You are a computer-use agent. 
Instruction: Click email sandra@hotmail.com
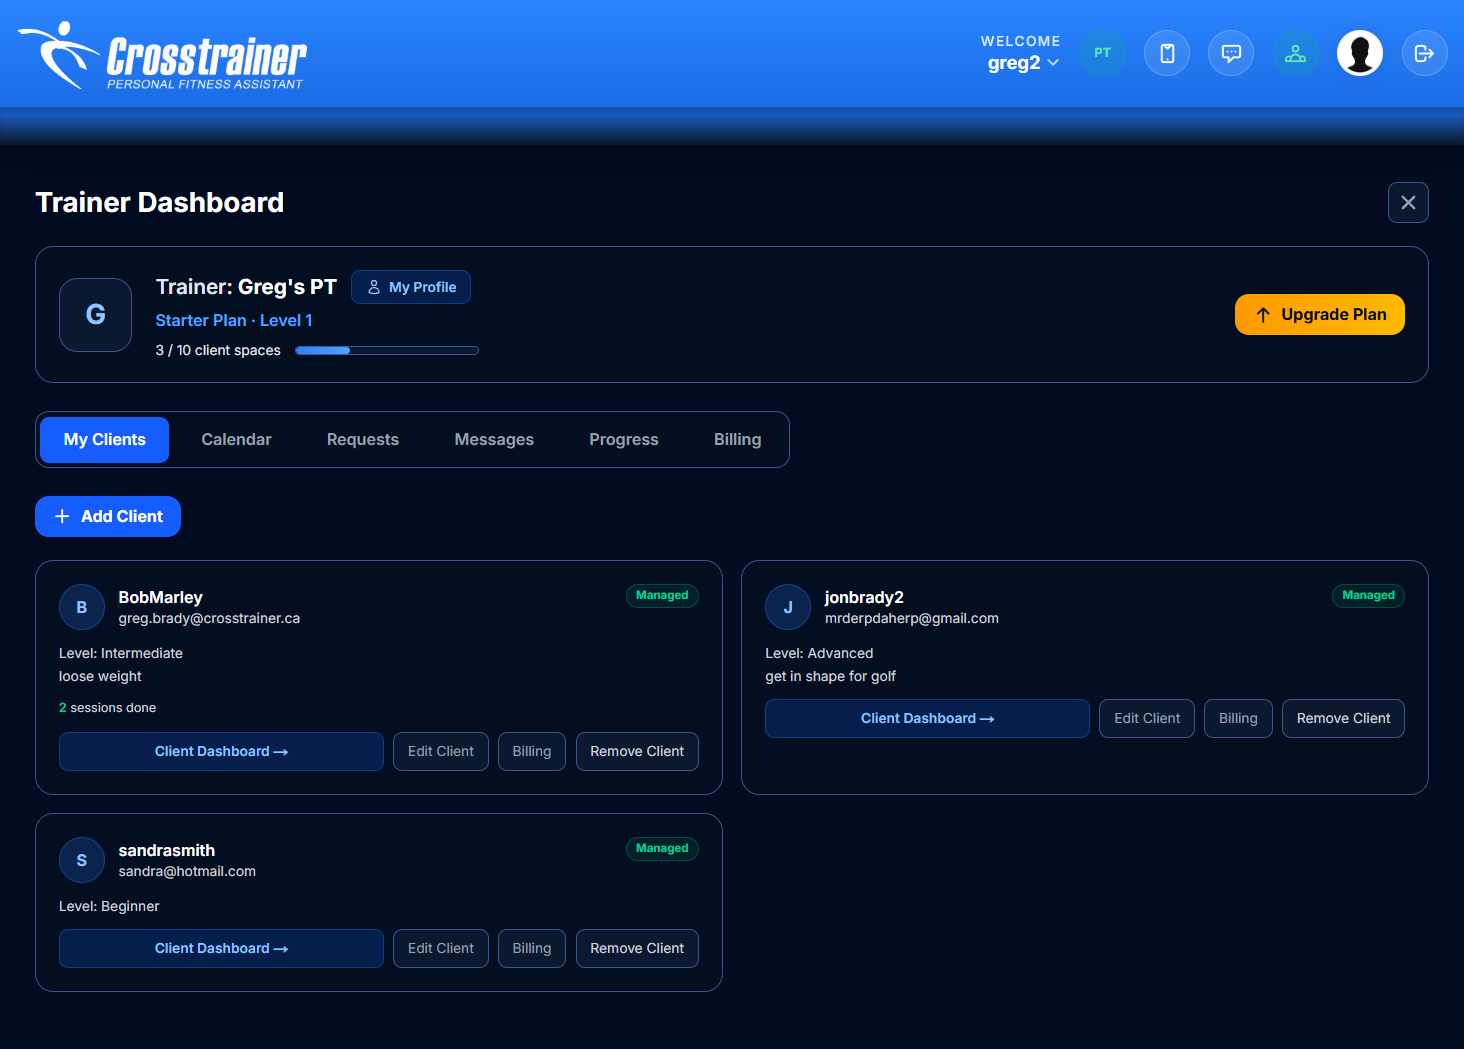point(187,872)
